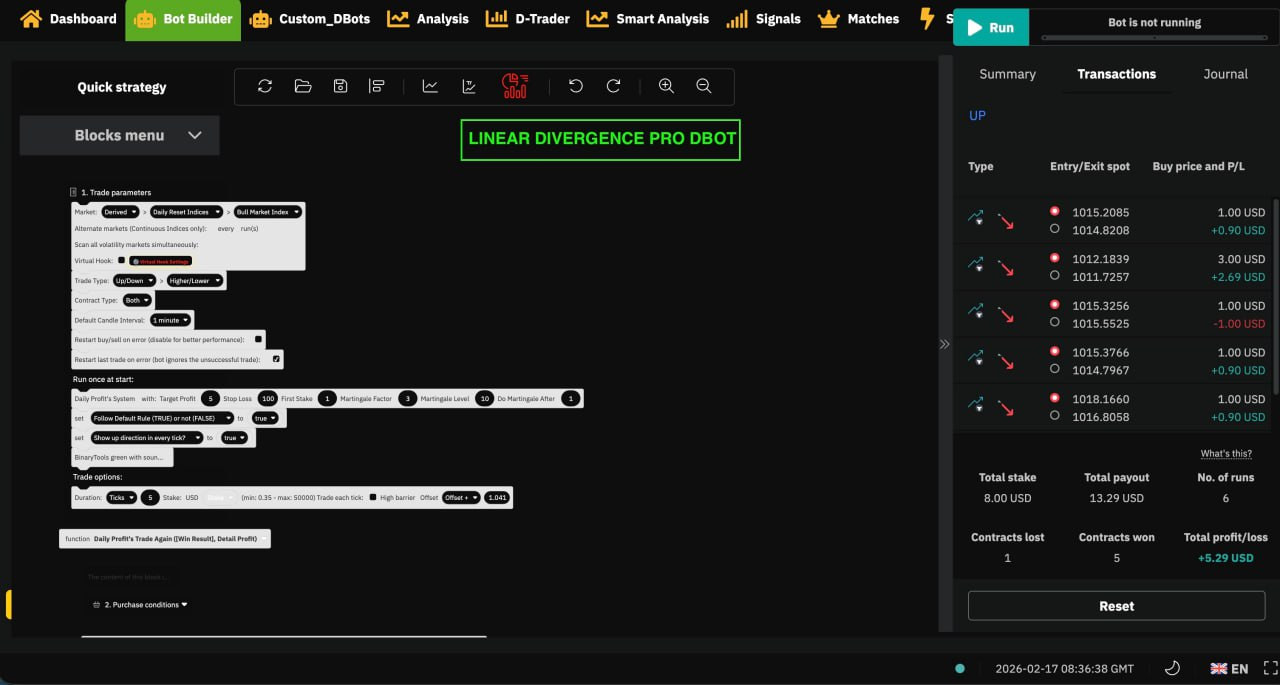Toggle the Virtual Hook checkbox
1280x685 pixels.
pos(122,260)
